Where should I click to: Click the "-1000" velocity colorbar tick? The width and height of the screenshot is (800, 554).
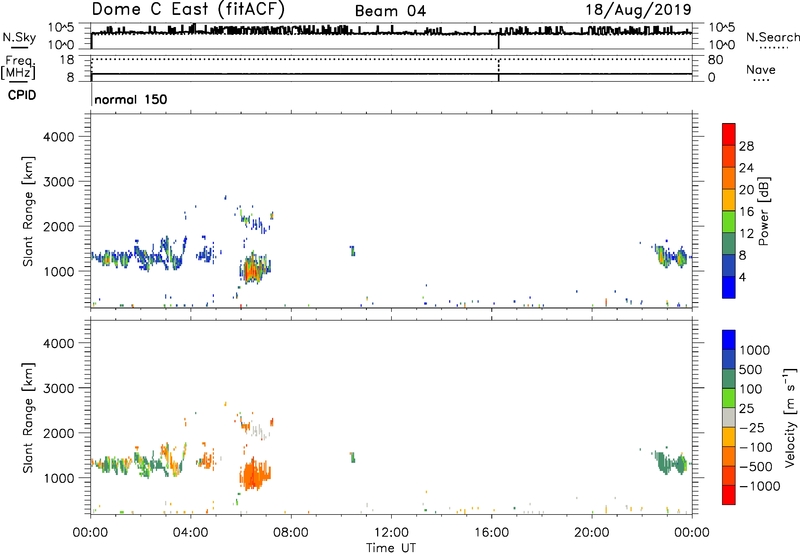(x=760, y=486)
